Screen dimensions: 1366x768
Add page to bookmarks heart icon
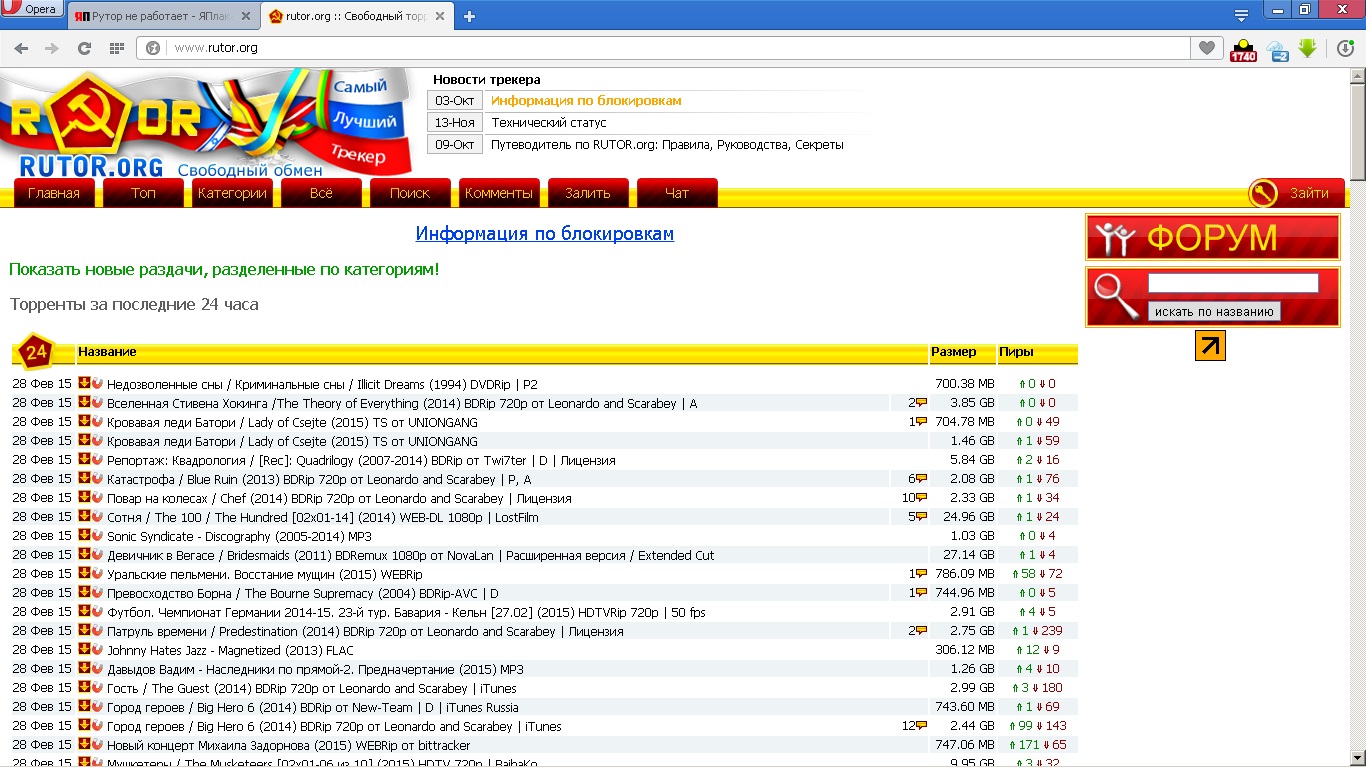tap(1207, 48)
